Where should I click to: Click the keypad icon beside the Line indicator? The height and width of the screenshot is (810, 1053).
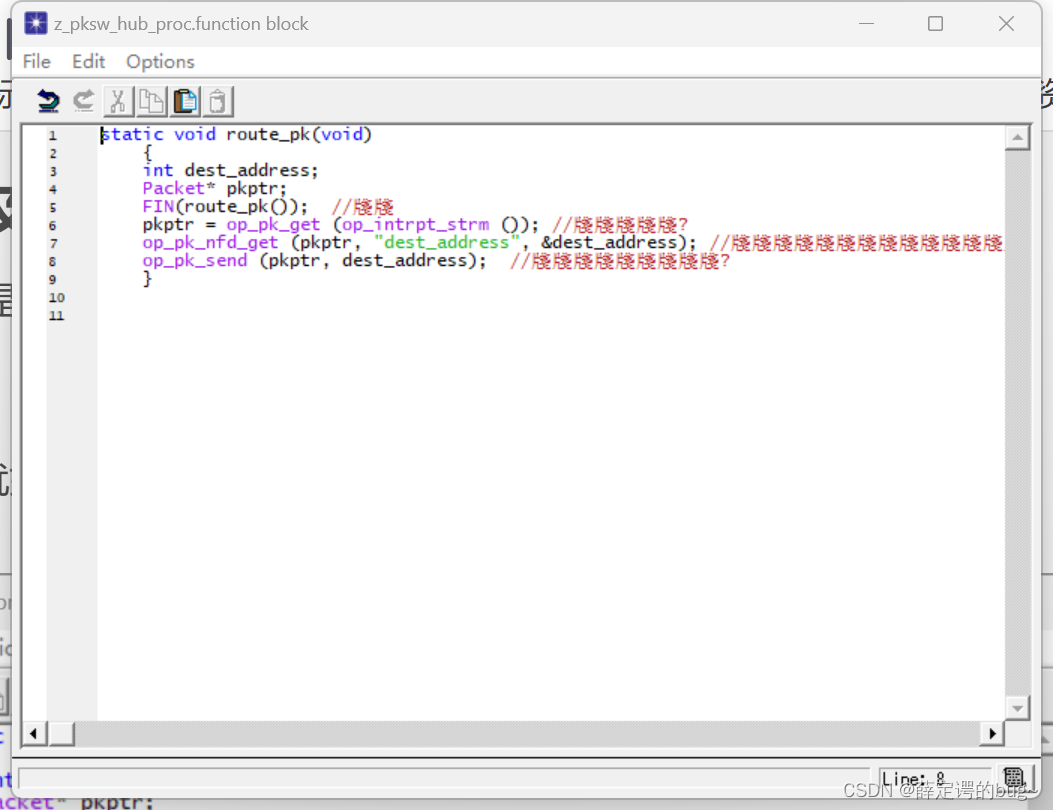(x=1015, y=777)
